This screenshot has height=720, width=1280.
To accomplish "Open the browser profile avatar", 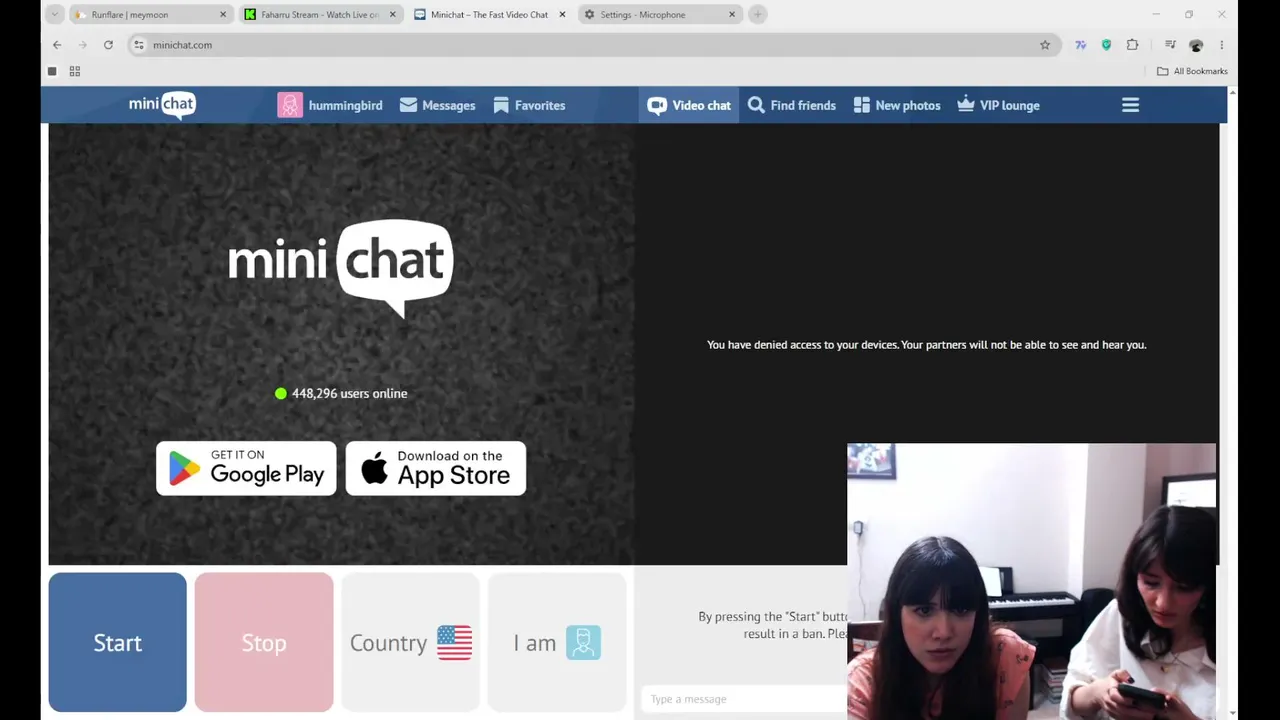I will (x=1196, y=45).
